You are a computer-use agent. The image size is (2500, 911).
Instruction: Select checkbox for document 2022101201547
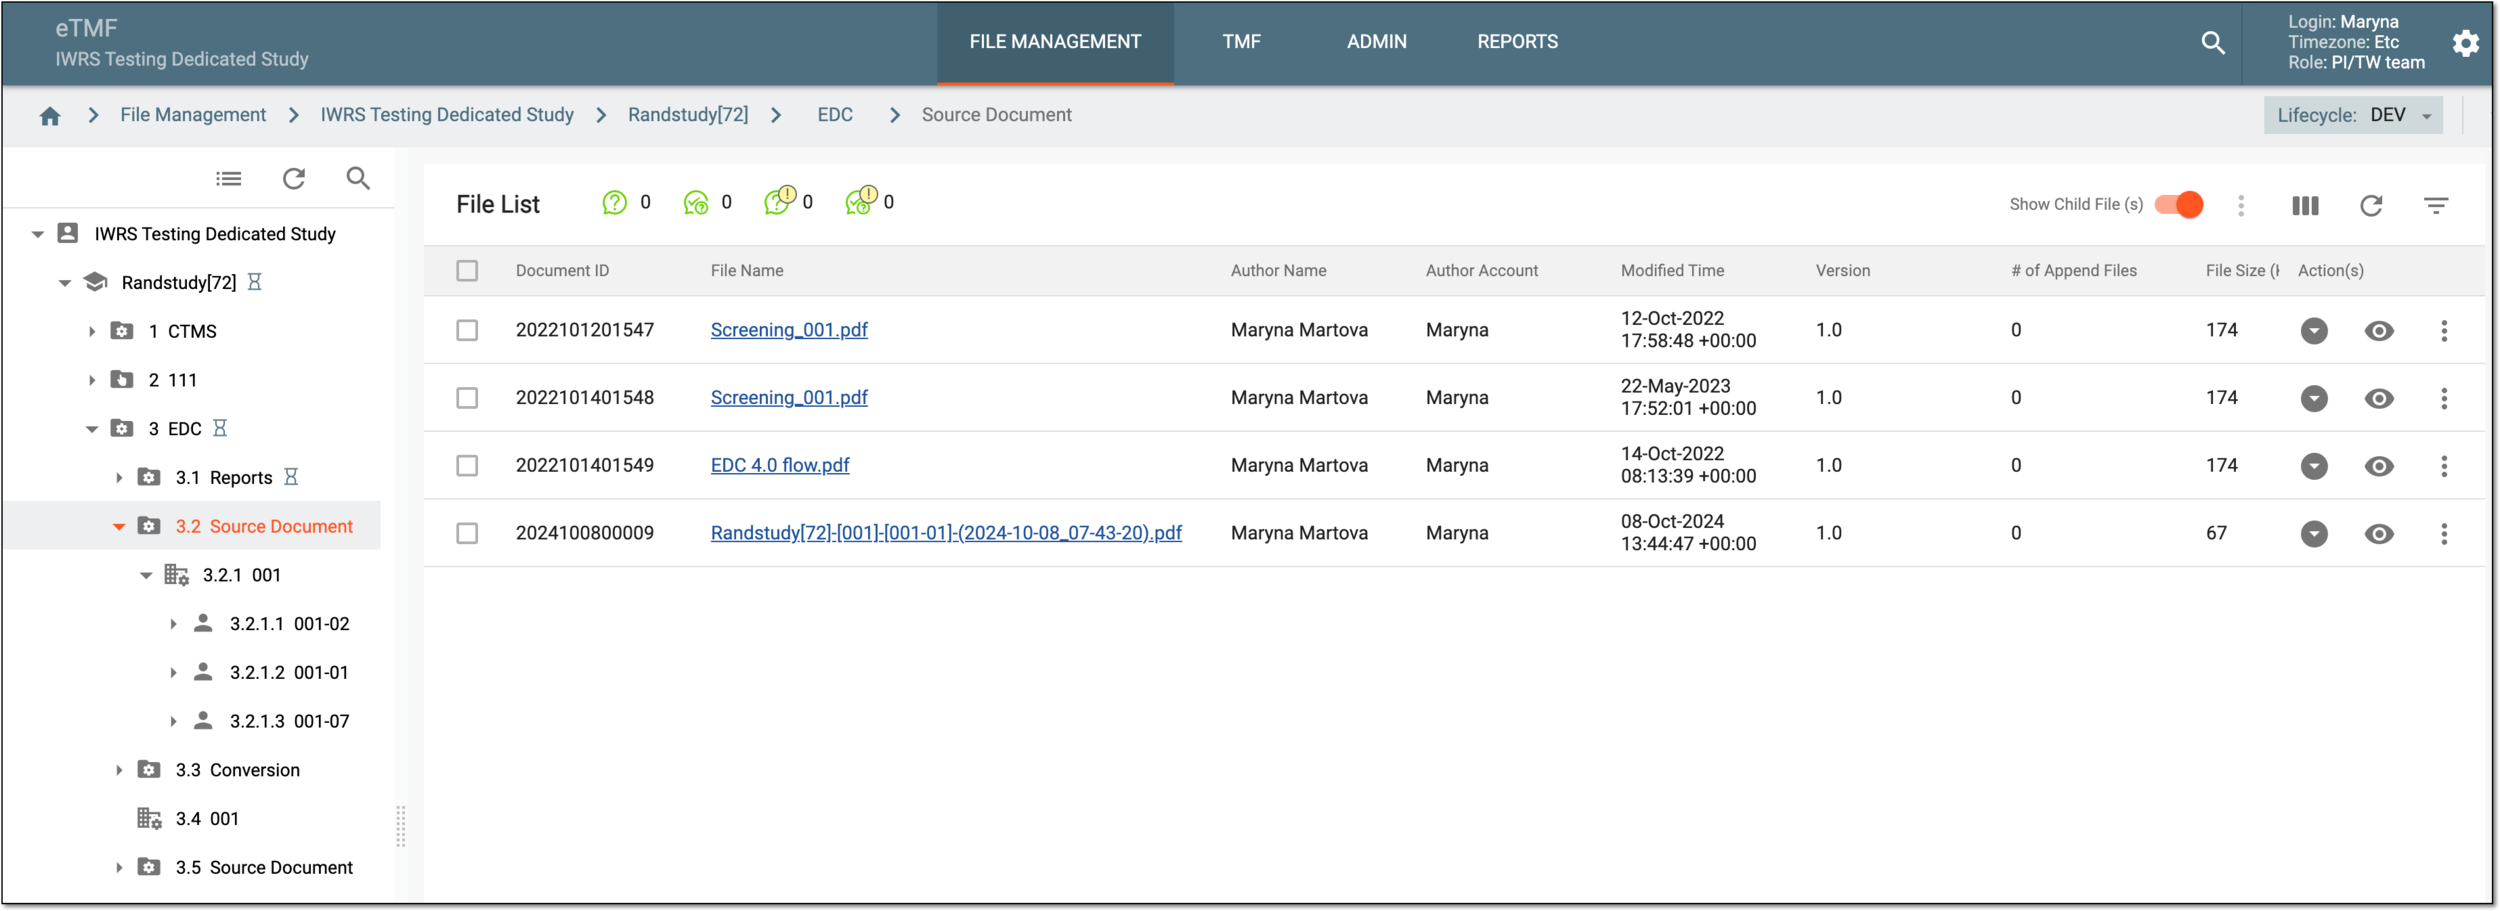coord(467,331)
